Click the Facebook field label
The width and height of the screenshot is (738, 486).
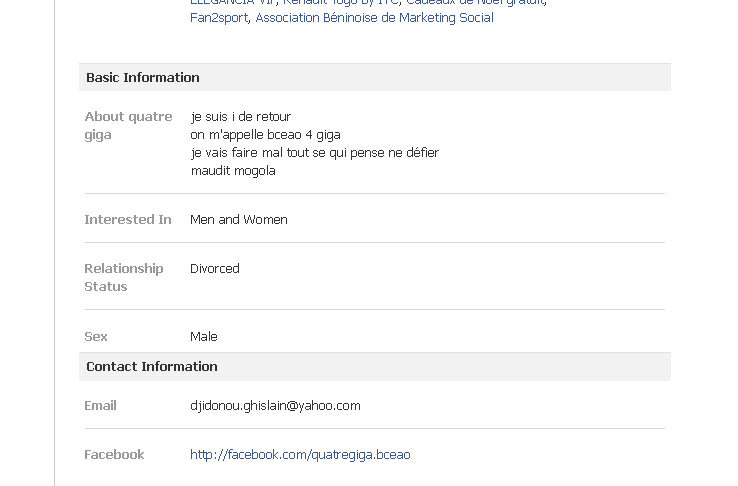pyautogui.click(x=114, y=454)
